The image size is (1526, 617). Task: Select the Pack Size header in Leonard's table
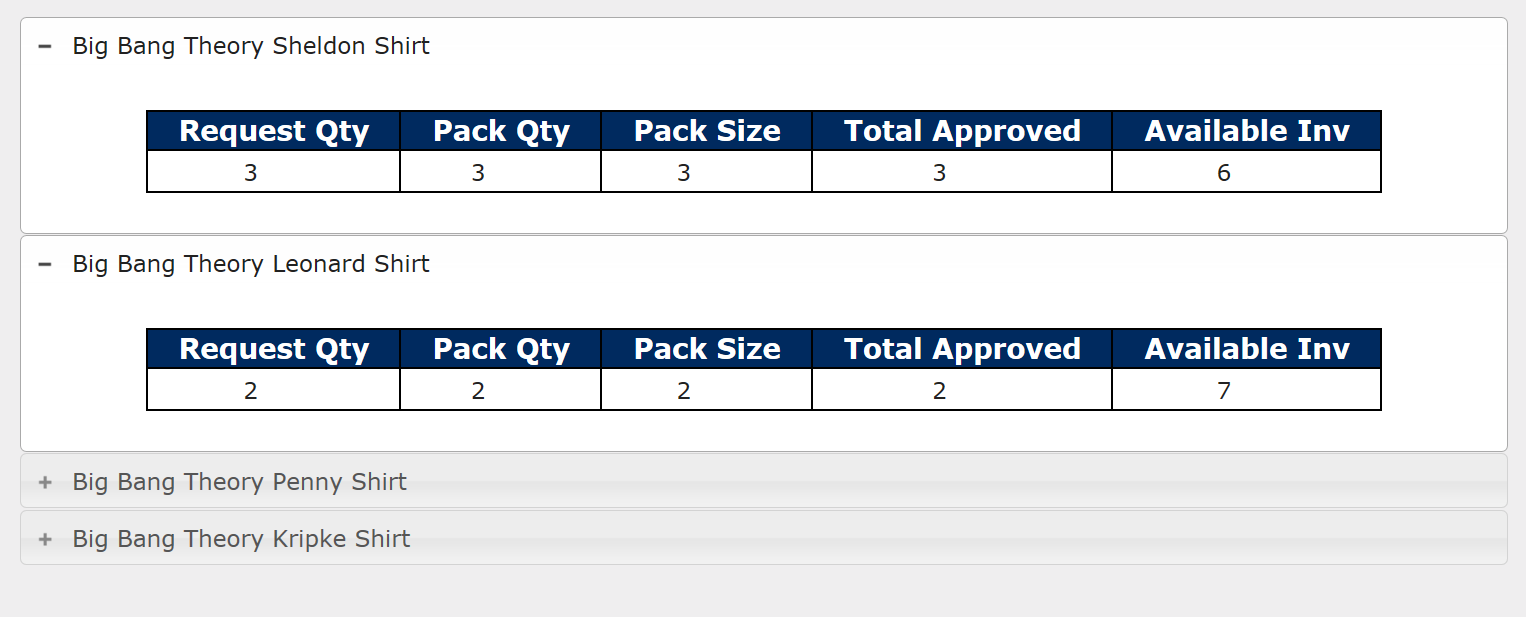tap(705, 348)
